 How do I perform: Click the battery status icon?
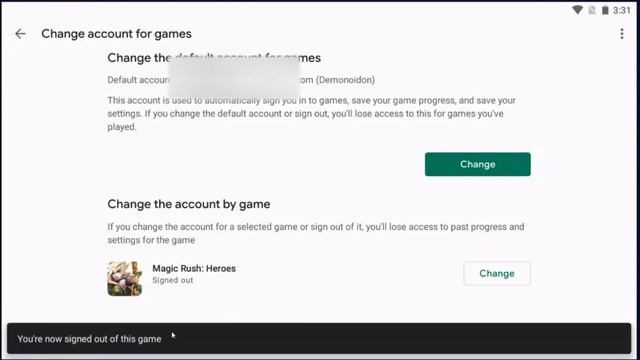pyautogui.click(x=605, y=10)
